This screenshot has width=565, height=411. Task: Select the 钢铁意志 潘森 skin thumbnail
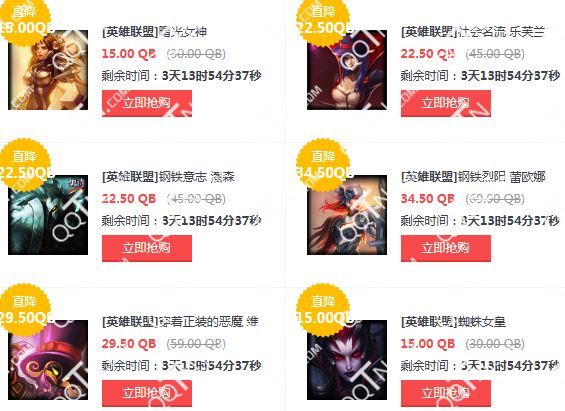[48, 215]
